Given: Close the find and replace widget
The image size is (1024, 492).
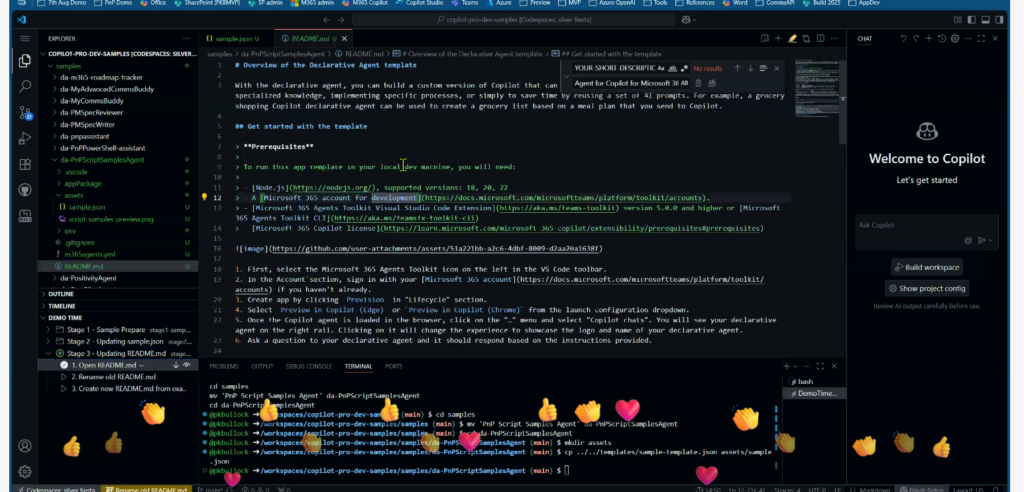Looking at the screenshot, I should (x=776, y=68).
